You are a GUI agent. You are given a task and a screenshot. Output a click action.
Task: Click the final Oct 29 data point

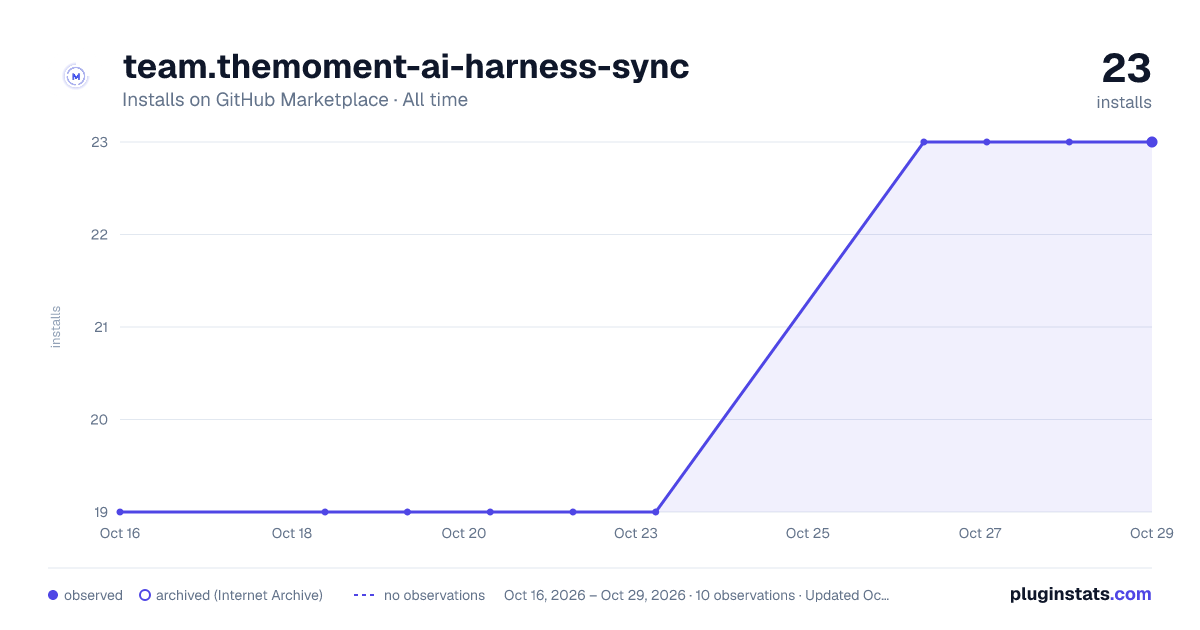(1152, 142)
